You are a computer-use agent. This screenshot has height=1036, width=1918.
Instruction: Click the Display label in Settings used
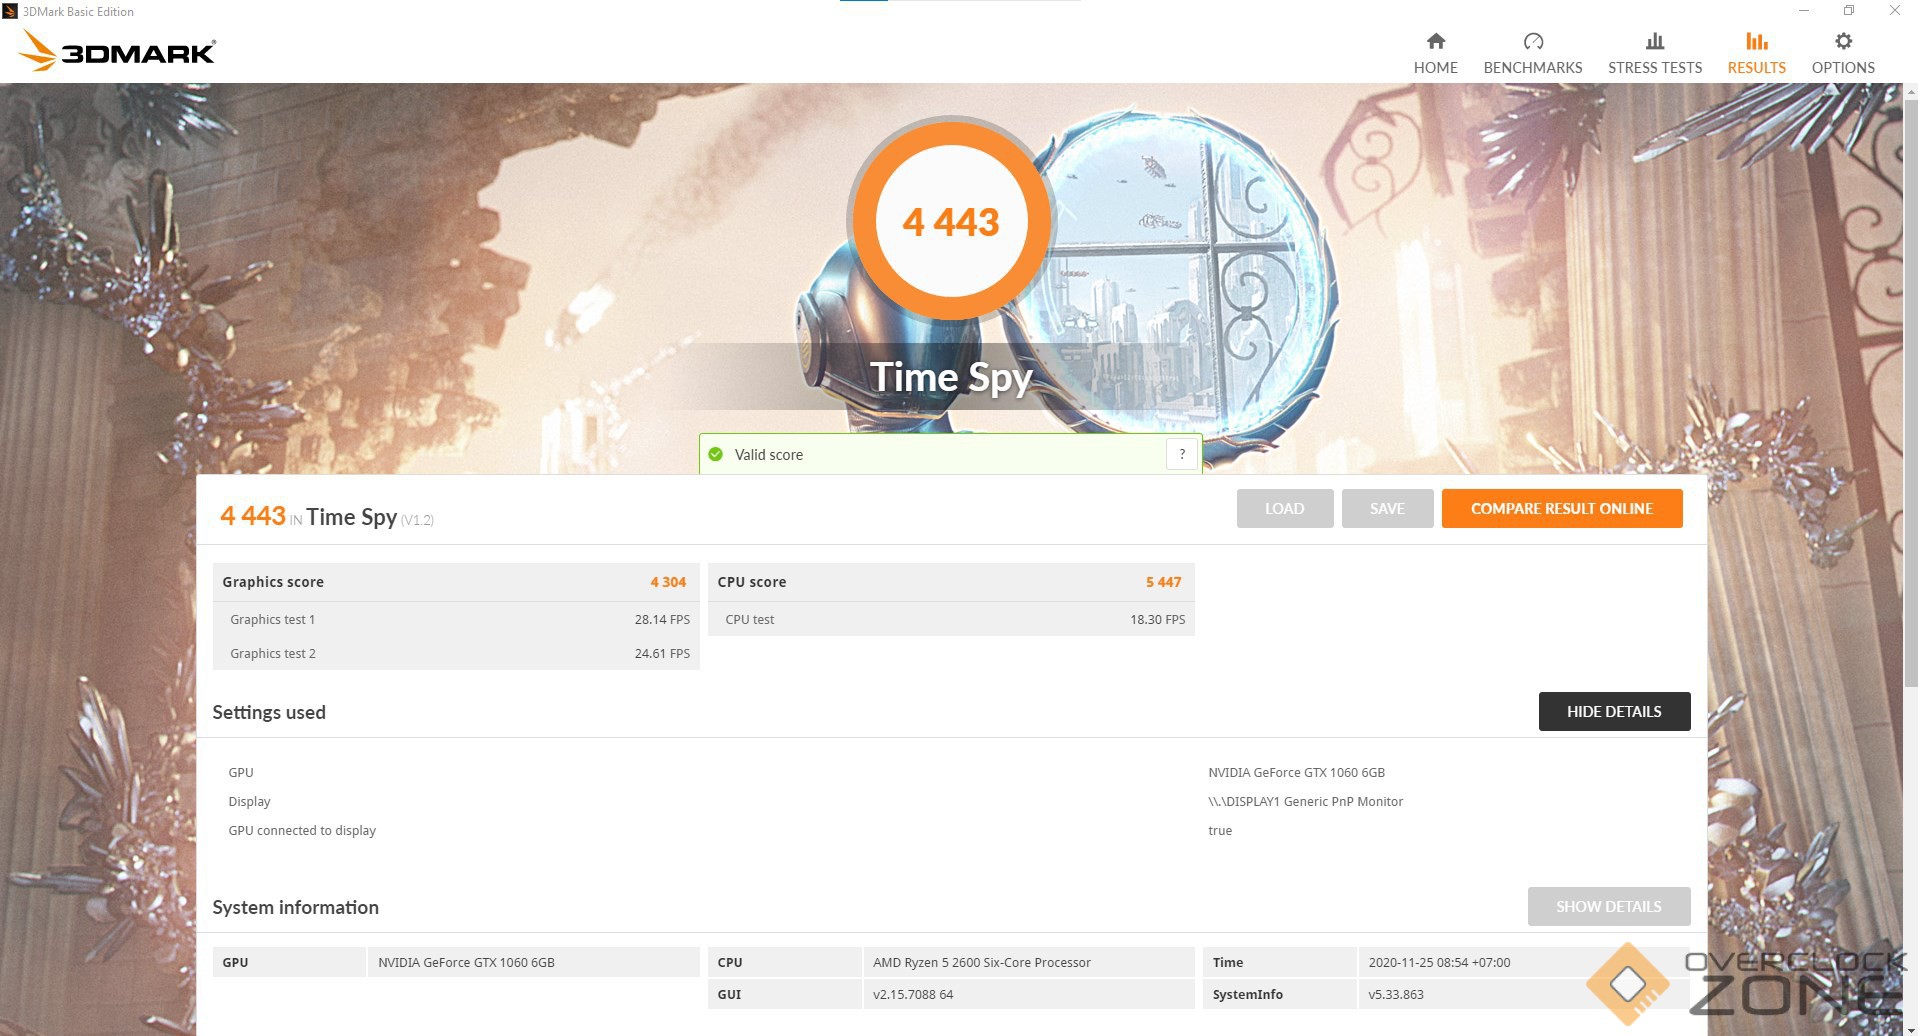point(249,802)
